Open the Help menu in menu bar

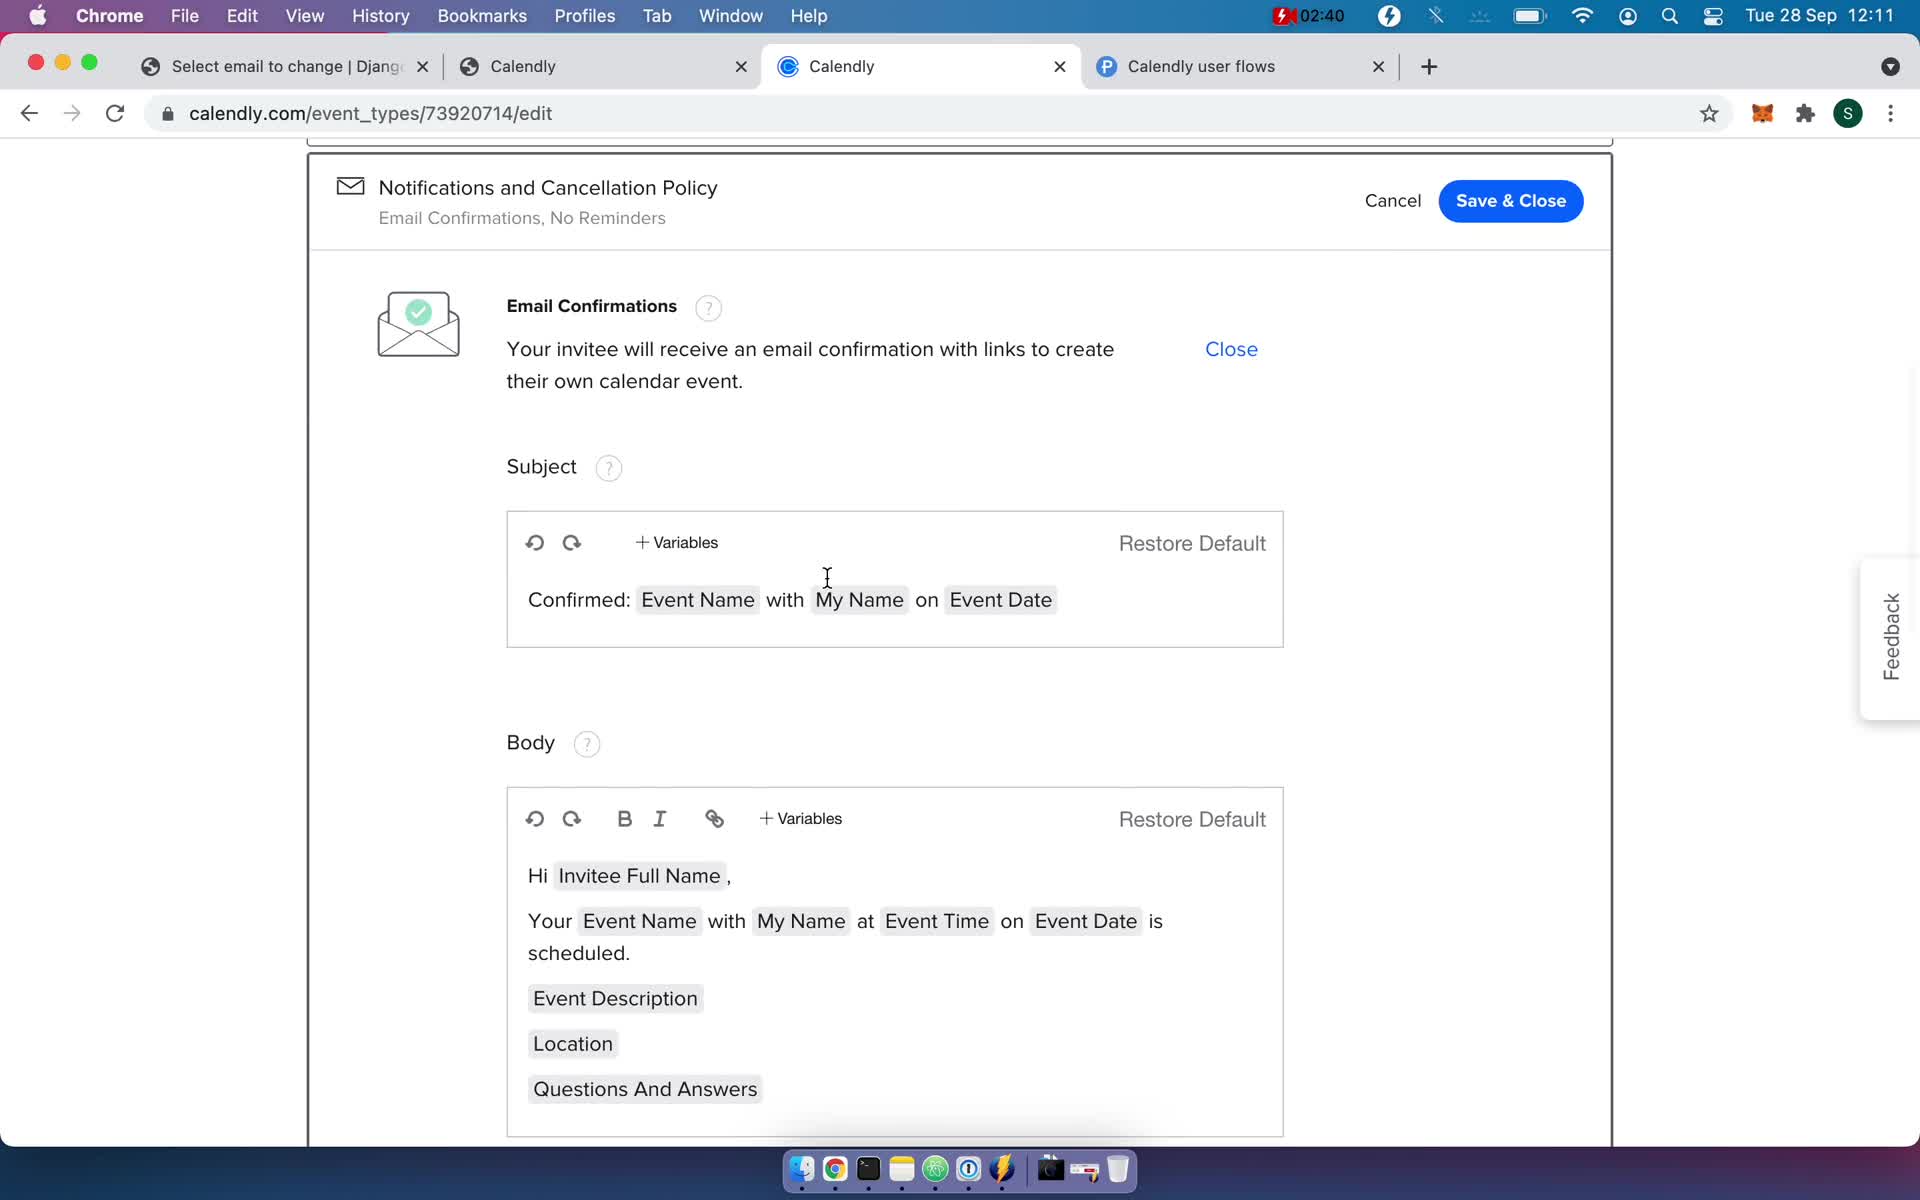(x=809, y=15)
